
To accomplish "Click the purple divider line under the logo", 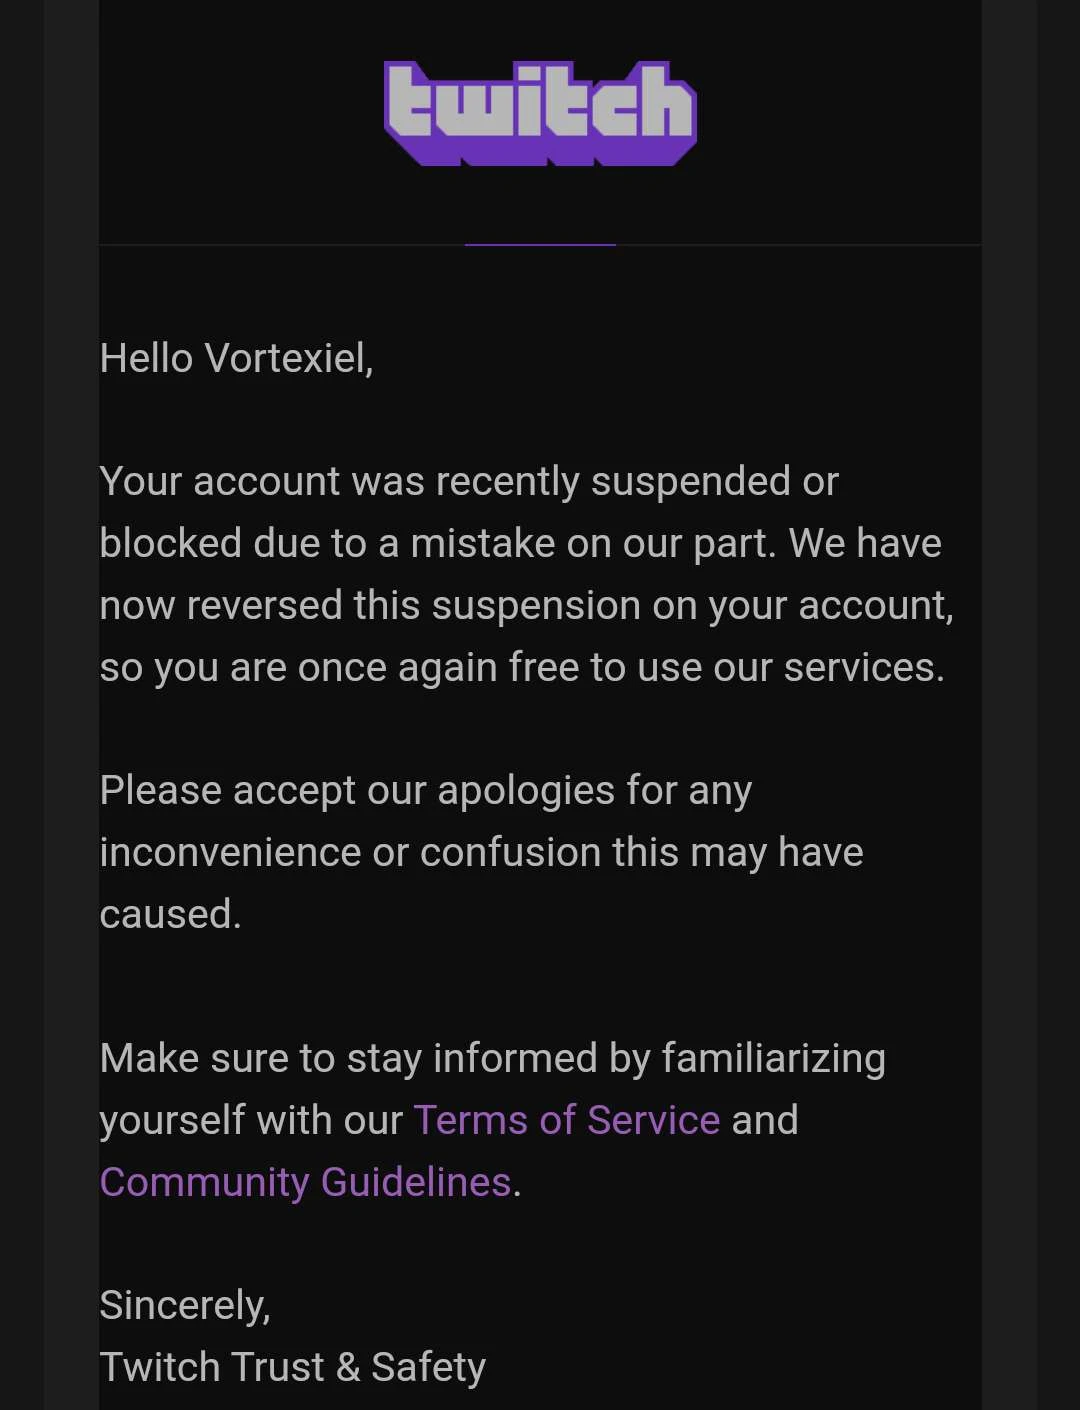I will pyautogui.click(x=540, y=244).
